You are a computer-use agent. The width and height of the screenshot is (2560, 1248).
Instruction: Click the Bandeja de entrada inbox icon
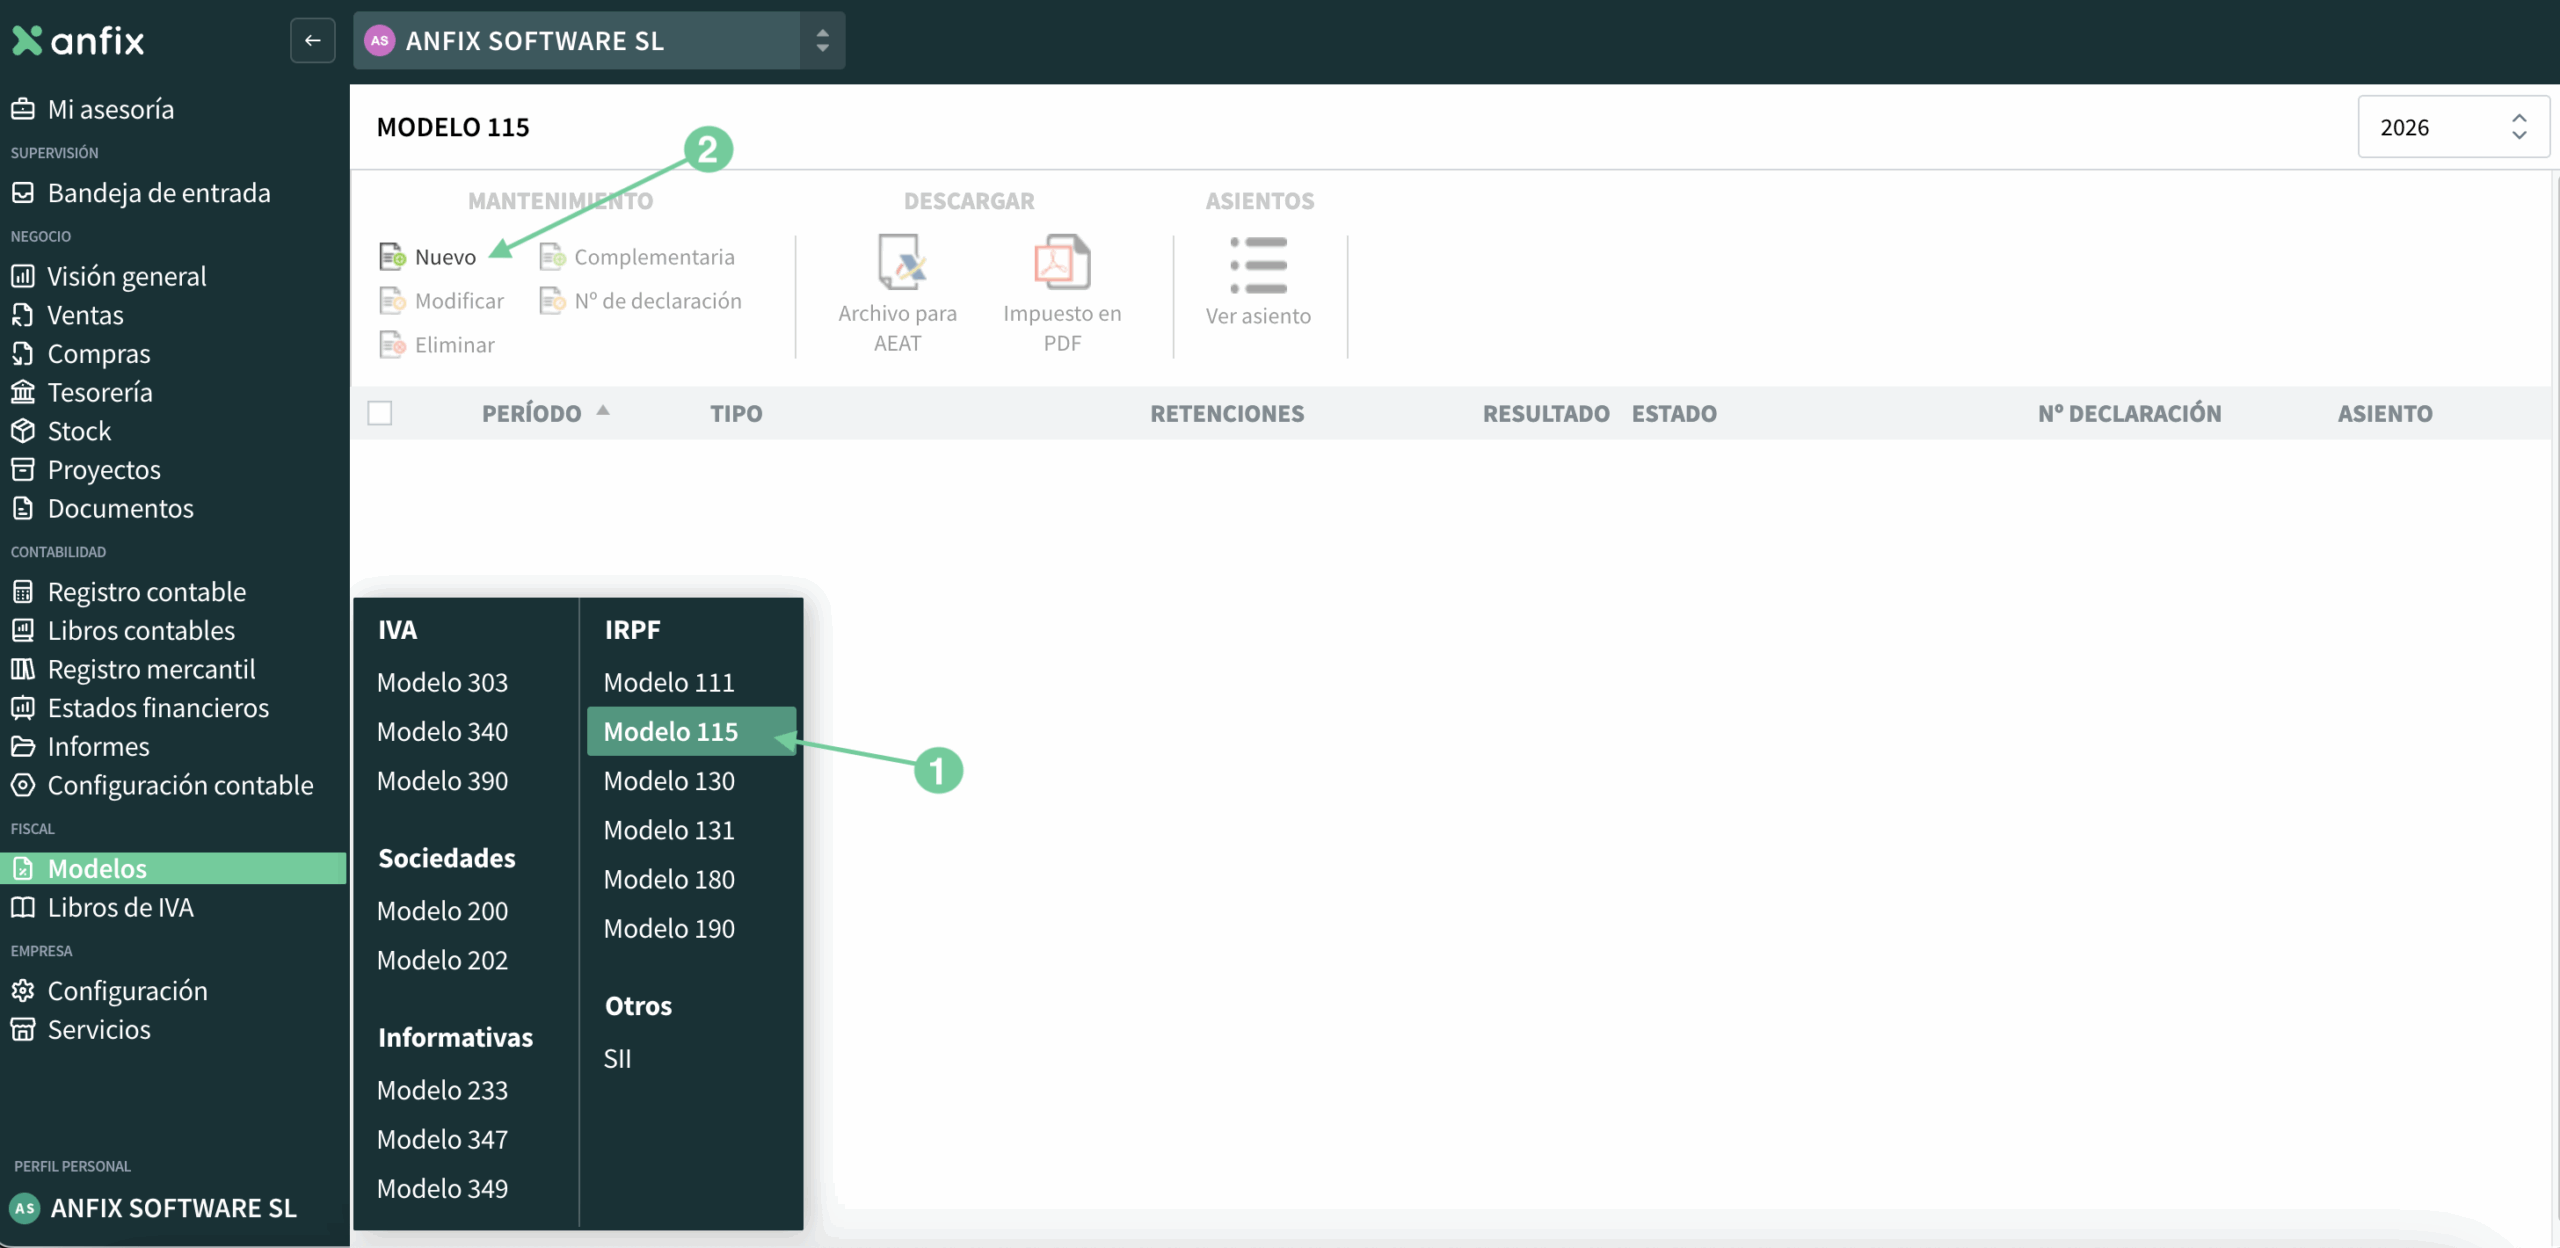click(x=23, y=192)
